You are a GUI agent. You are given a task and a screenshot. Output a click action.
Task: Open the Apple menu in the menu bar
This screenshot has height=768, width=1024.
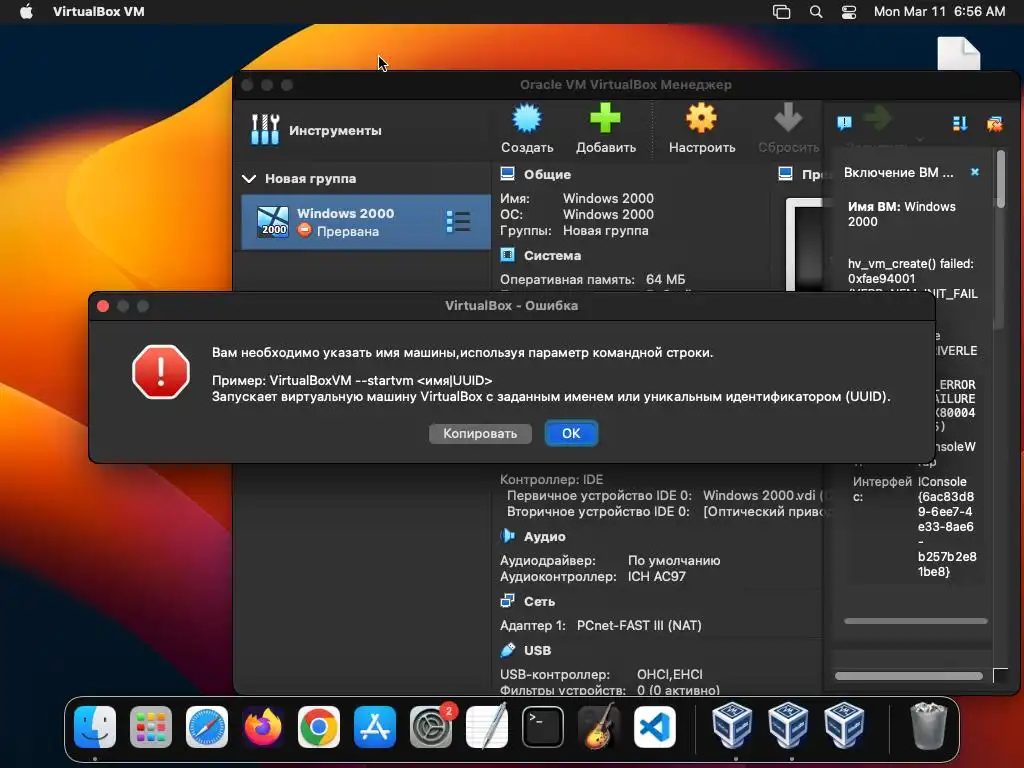tap(26, 12)
